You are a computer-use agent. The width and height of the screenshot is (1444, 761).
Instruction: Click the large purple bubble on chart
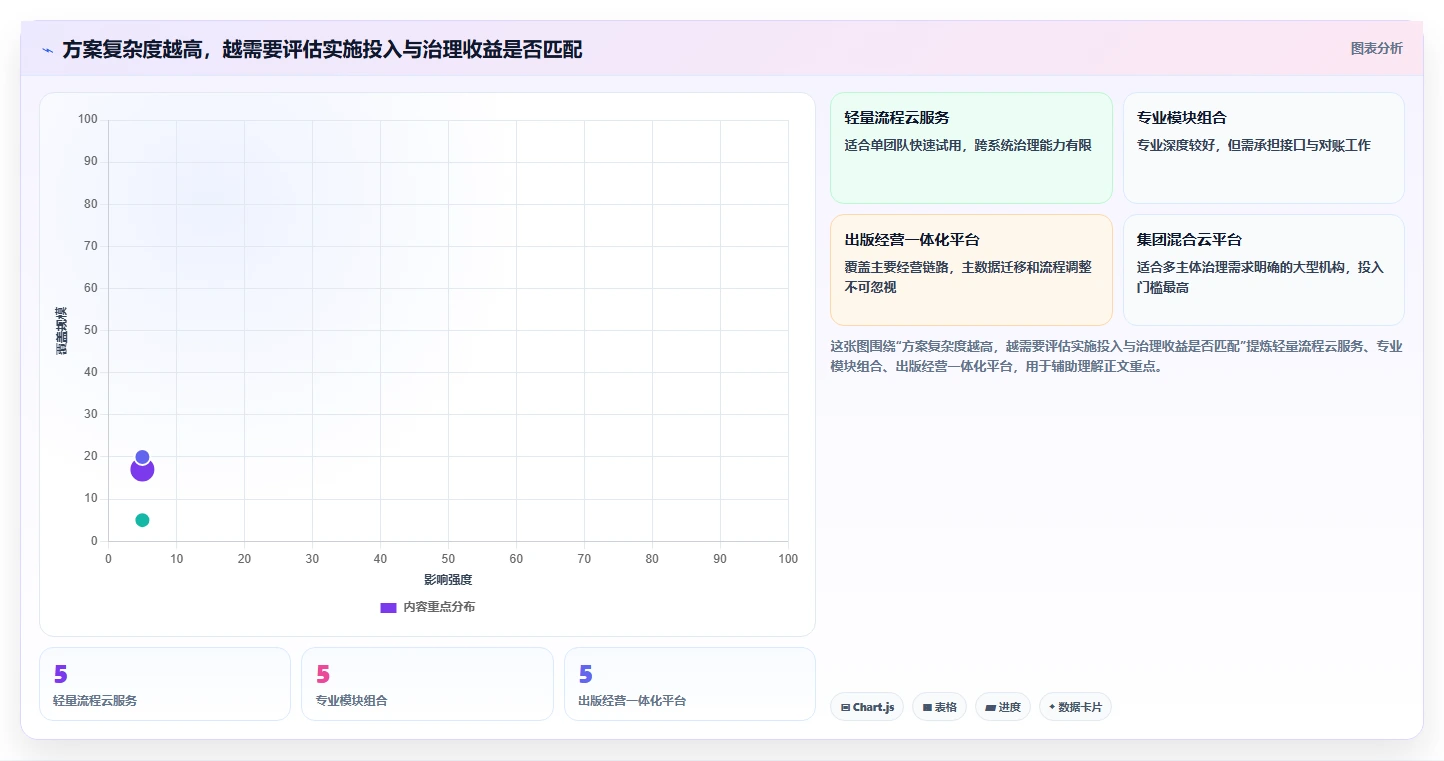coord(142,470)
